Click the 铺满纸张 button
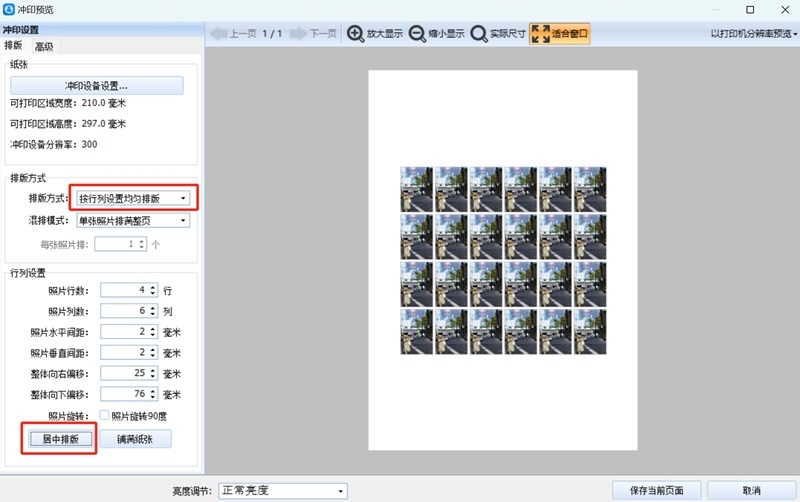Image resolution: width=800 pixels, height=502 pixels. tap(135, 439)
